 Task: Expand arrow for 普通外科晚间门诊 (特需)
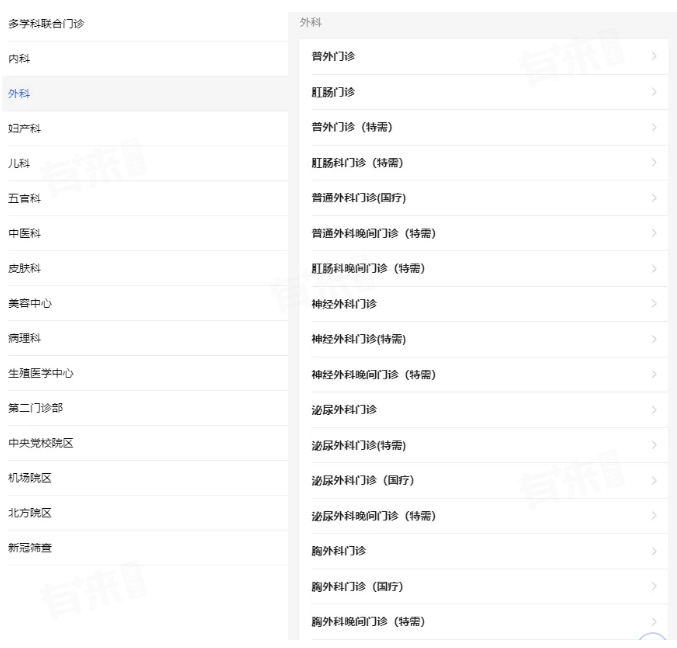pos(653,233)
